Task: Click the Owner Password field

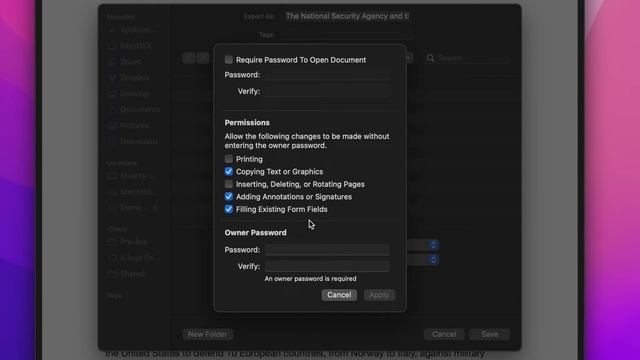Action: click(x=327, y=250)
